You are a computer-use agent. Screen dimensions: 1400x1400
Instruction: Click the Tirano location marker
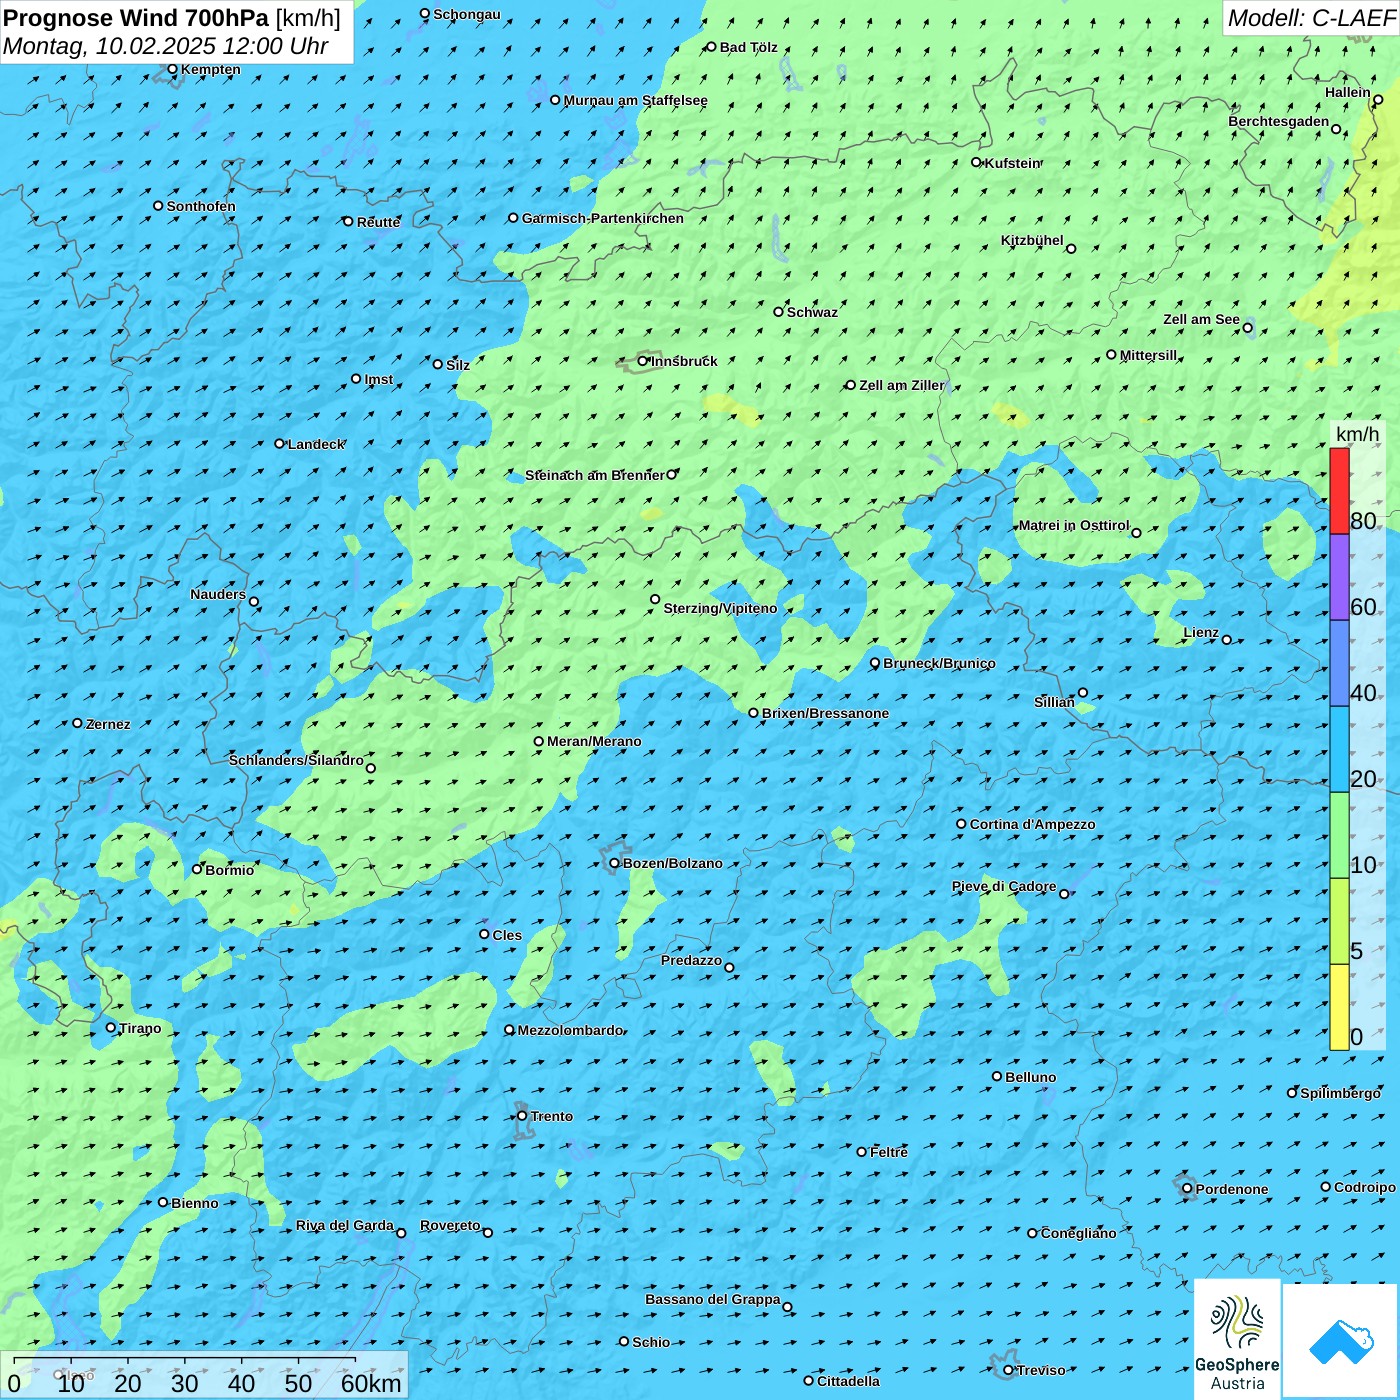[111, 1027]
